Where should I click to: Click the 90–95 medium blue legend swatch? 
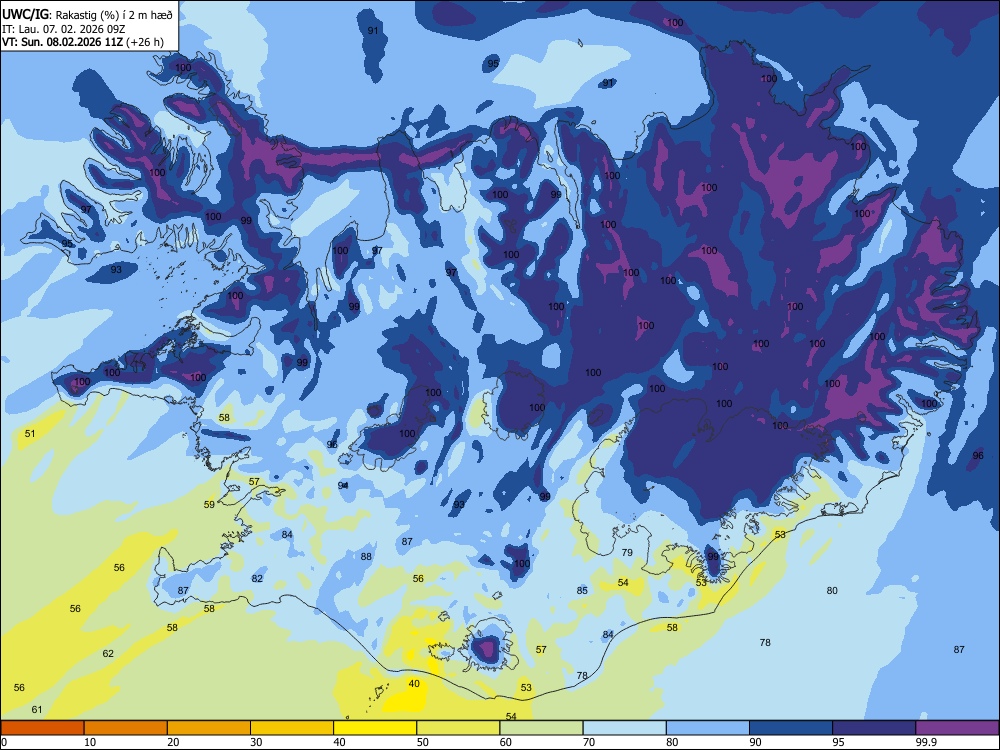(x=791, y=728)
